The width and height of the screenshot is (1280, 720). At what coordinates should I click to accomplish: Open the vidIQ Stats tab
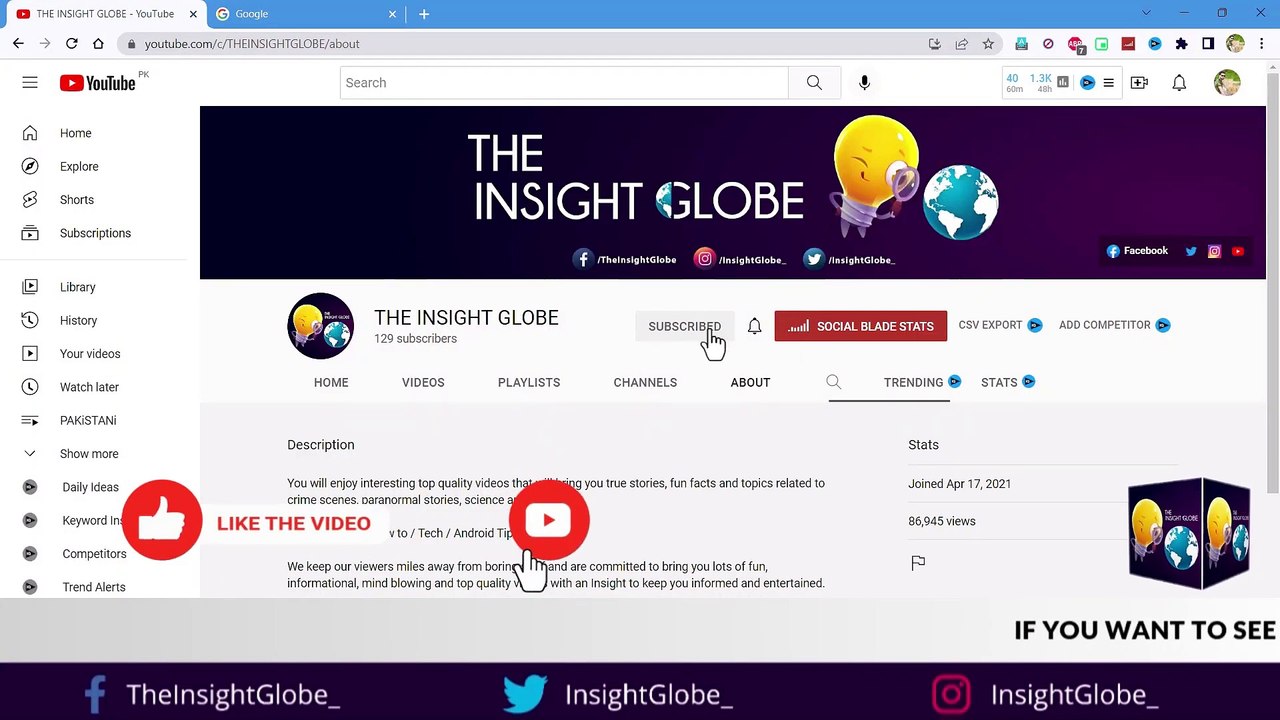tap(1007, 382)
